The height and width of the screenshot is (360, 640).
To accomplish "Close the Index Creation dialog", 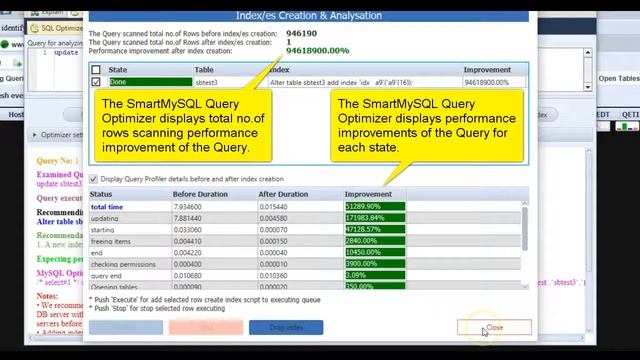I will pos(494,327).
